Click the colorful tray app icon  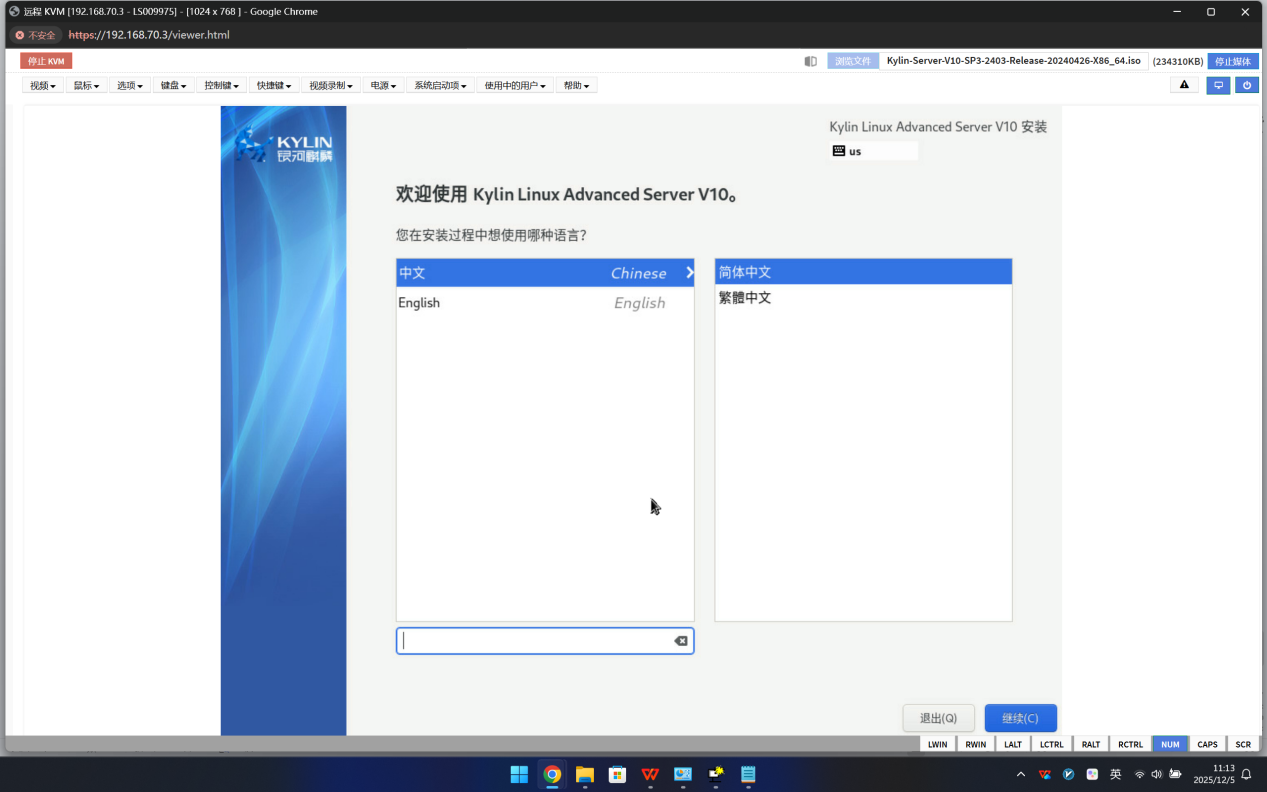[x=1092, y=774]
